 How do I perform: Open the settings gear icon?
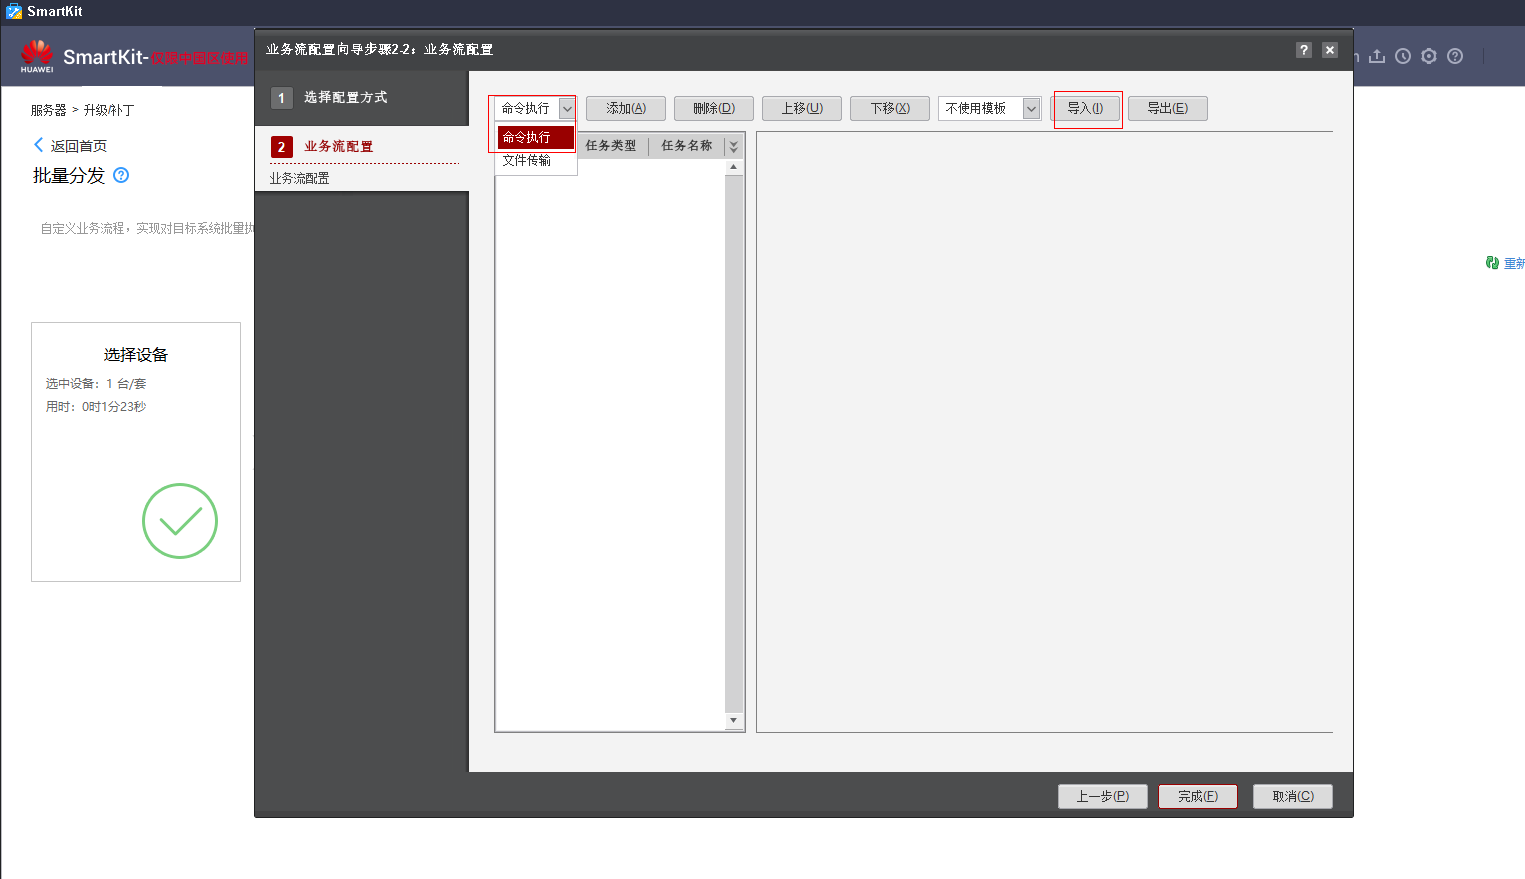tap(1429, 56)
